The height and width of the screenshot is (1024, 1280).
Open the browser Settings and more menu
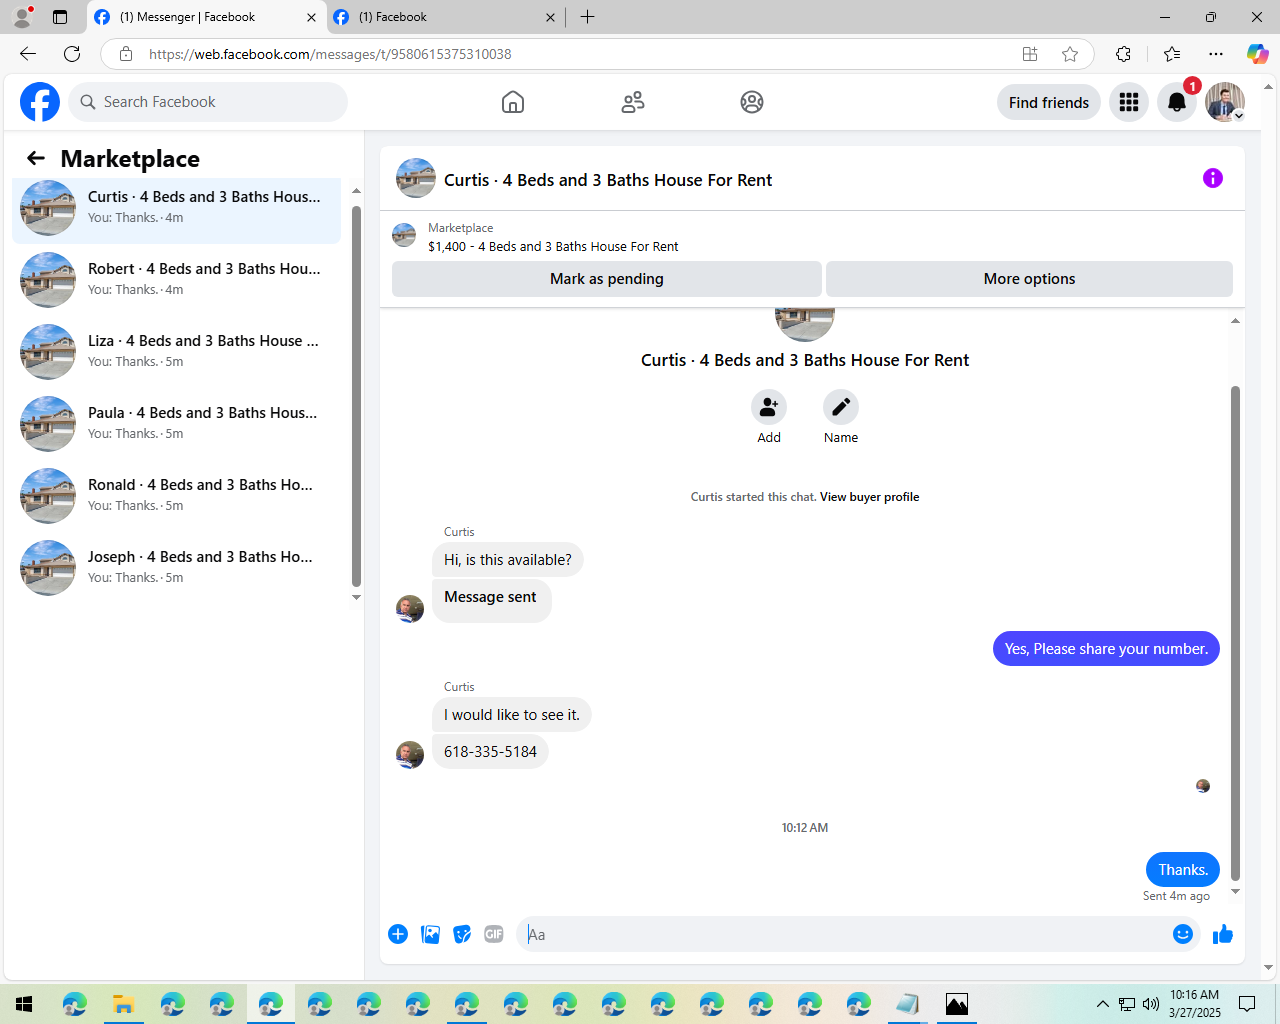pos(1216,54)
